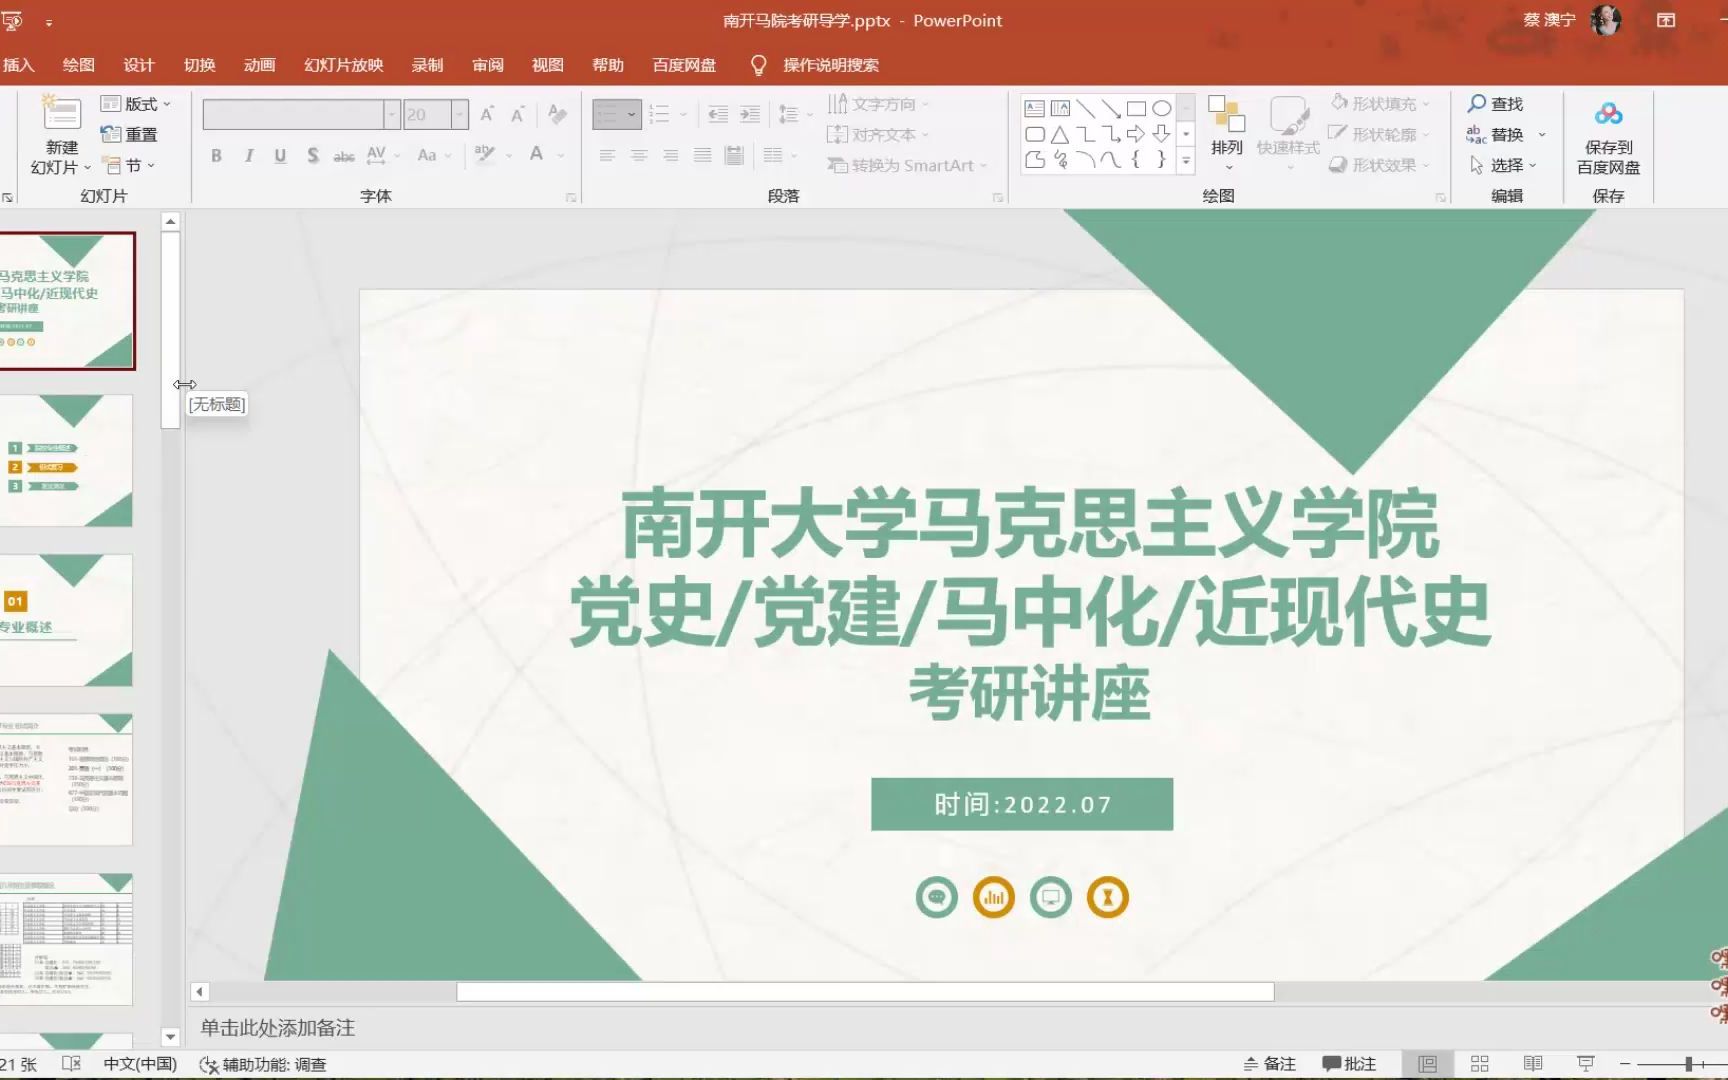Image resolution: width=1728 pixels, height=1080 pixels.
Task: Select the 01 专业概述 slide thumbnail
Action: (66, 621)
